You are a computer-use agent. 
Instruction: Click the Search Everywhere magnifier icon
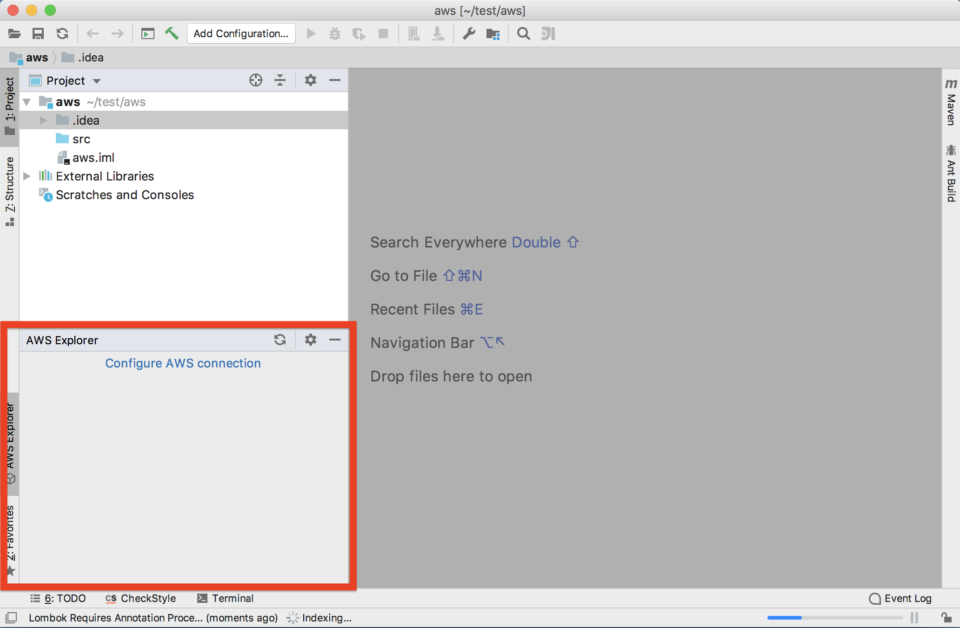[523, 34]
